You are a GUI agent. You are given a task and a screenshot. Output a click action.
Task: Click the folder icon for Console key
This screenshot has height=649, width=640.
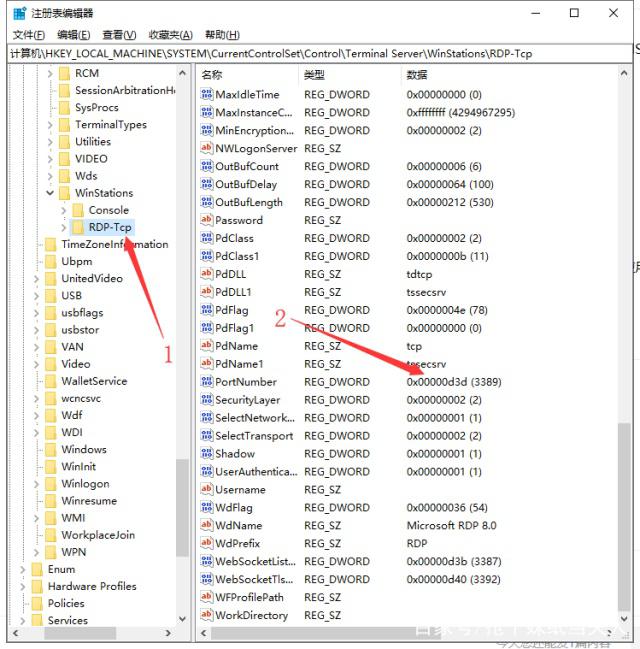pyautogui.click(x=78, y=210)
